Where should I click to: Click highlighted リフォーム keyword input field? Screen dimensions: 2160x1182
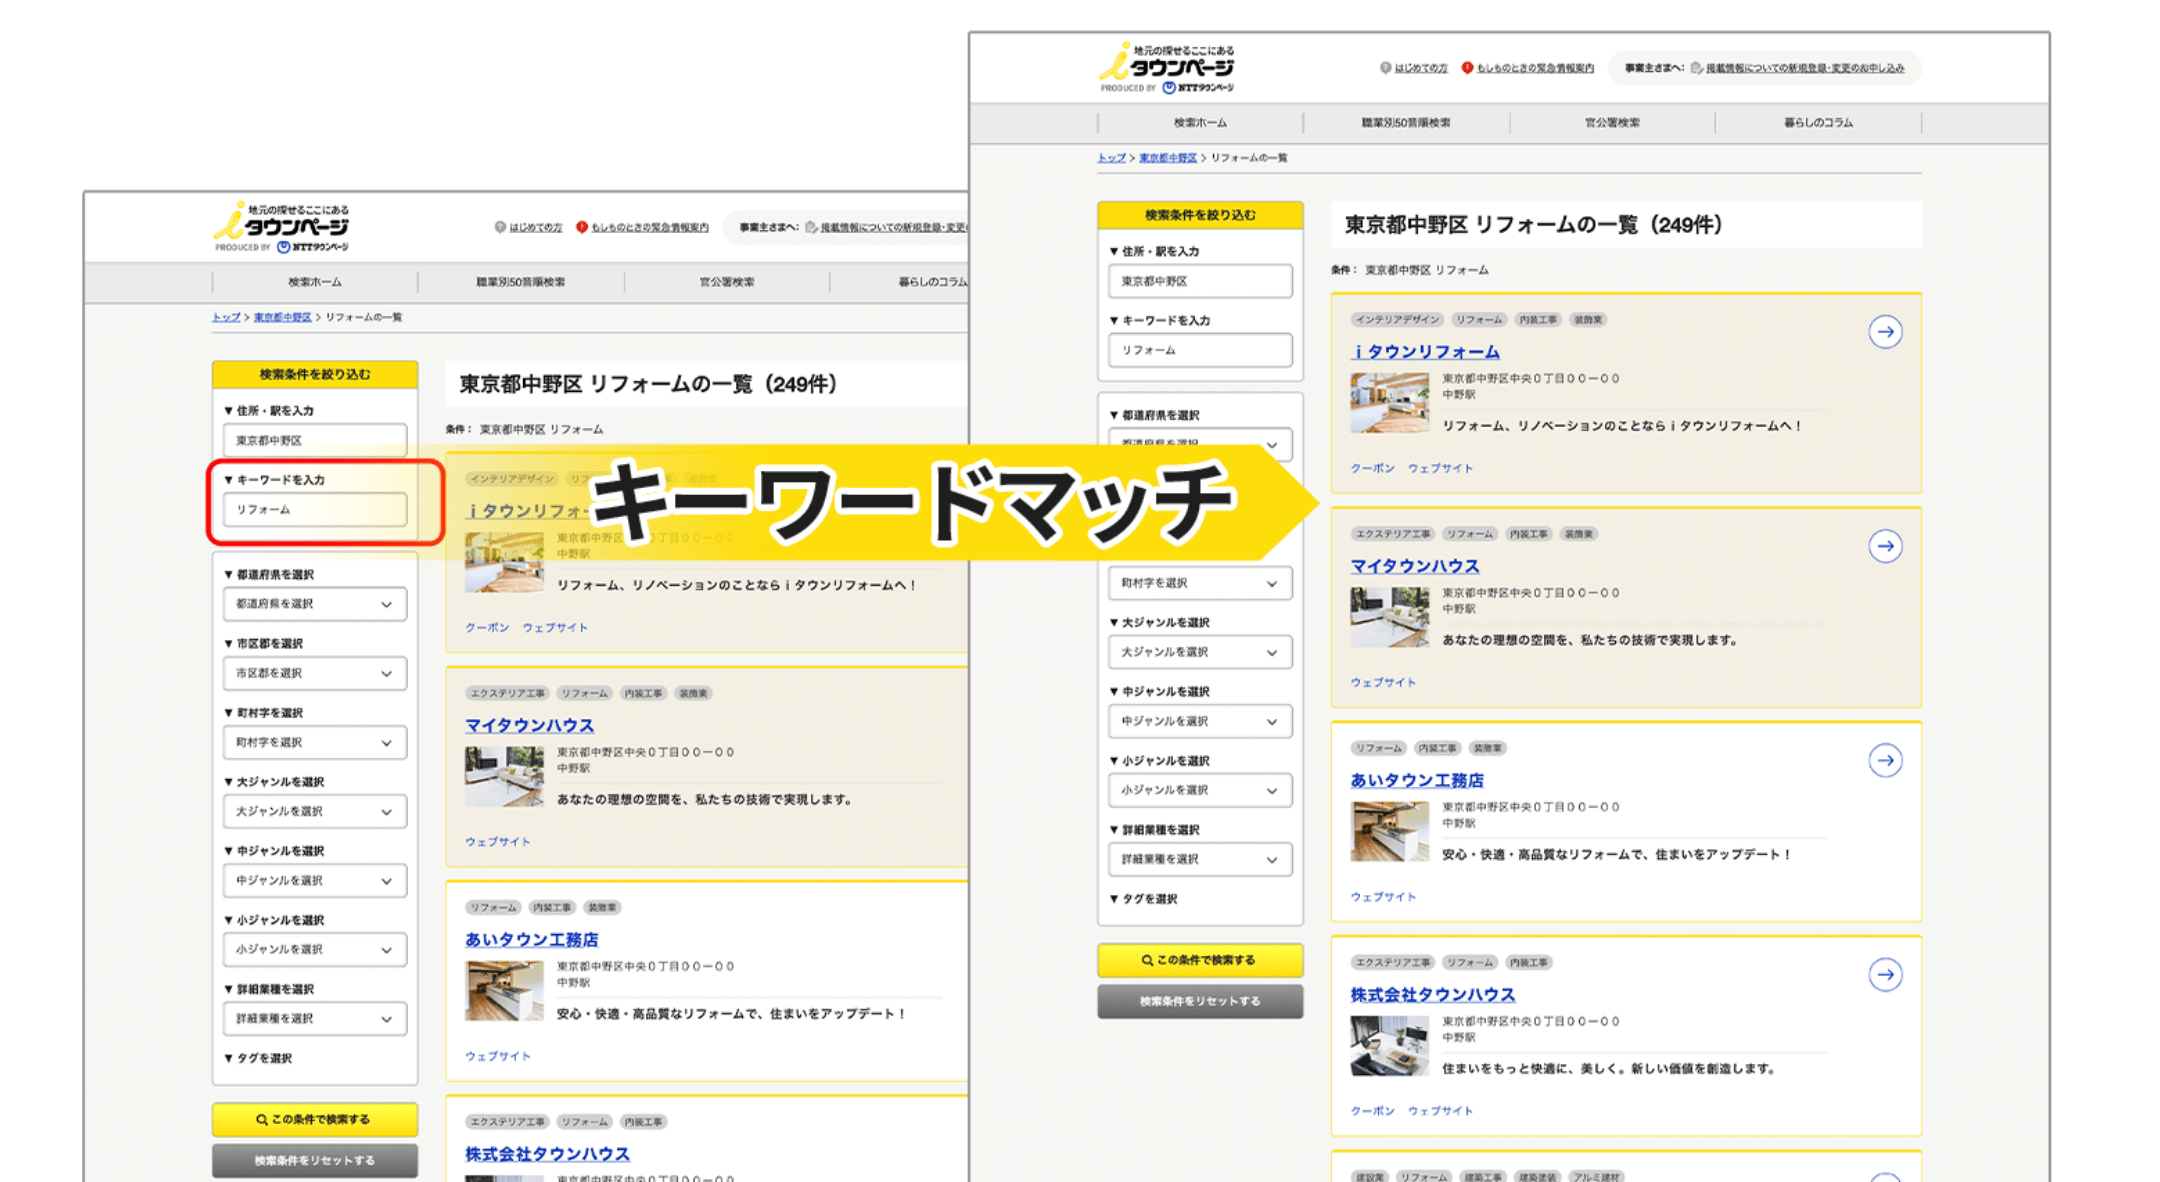(314, 509)
